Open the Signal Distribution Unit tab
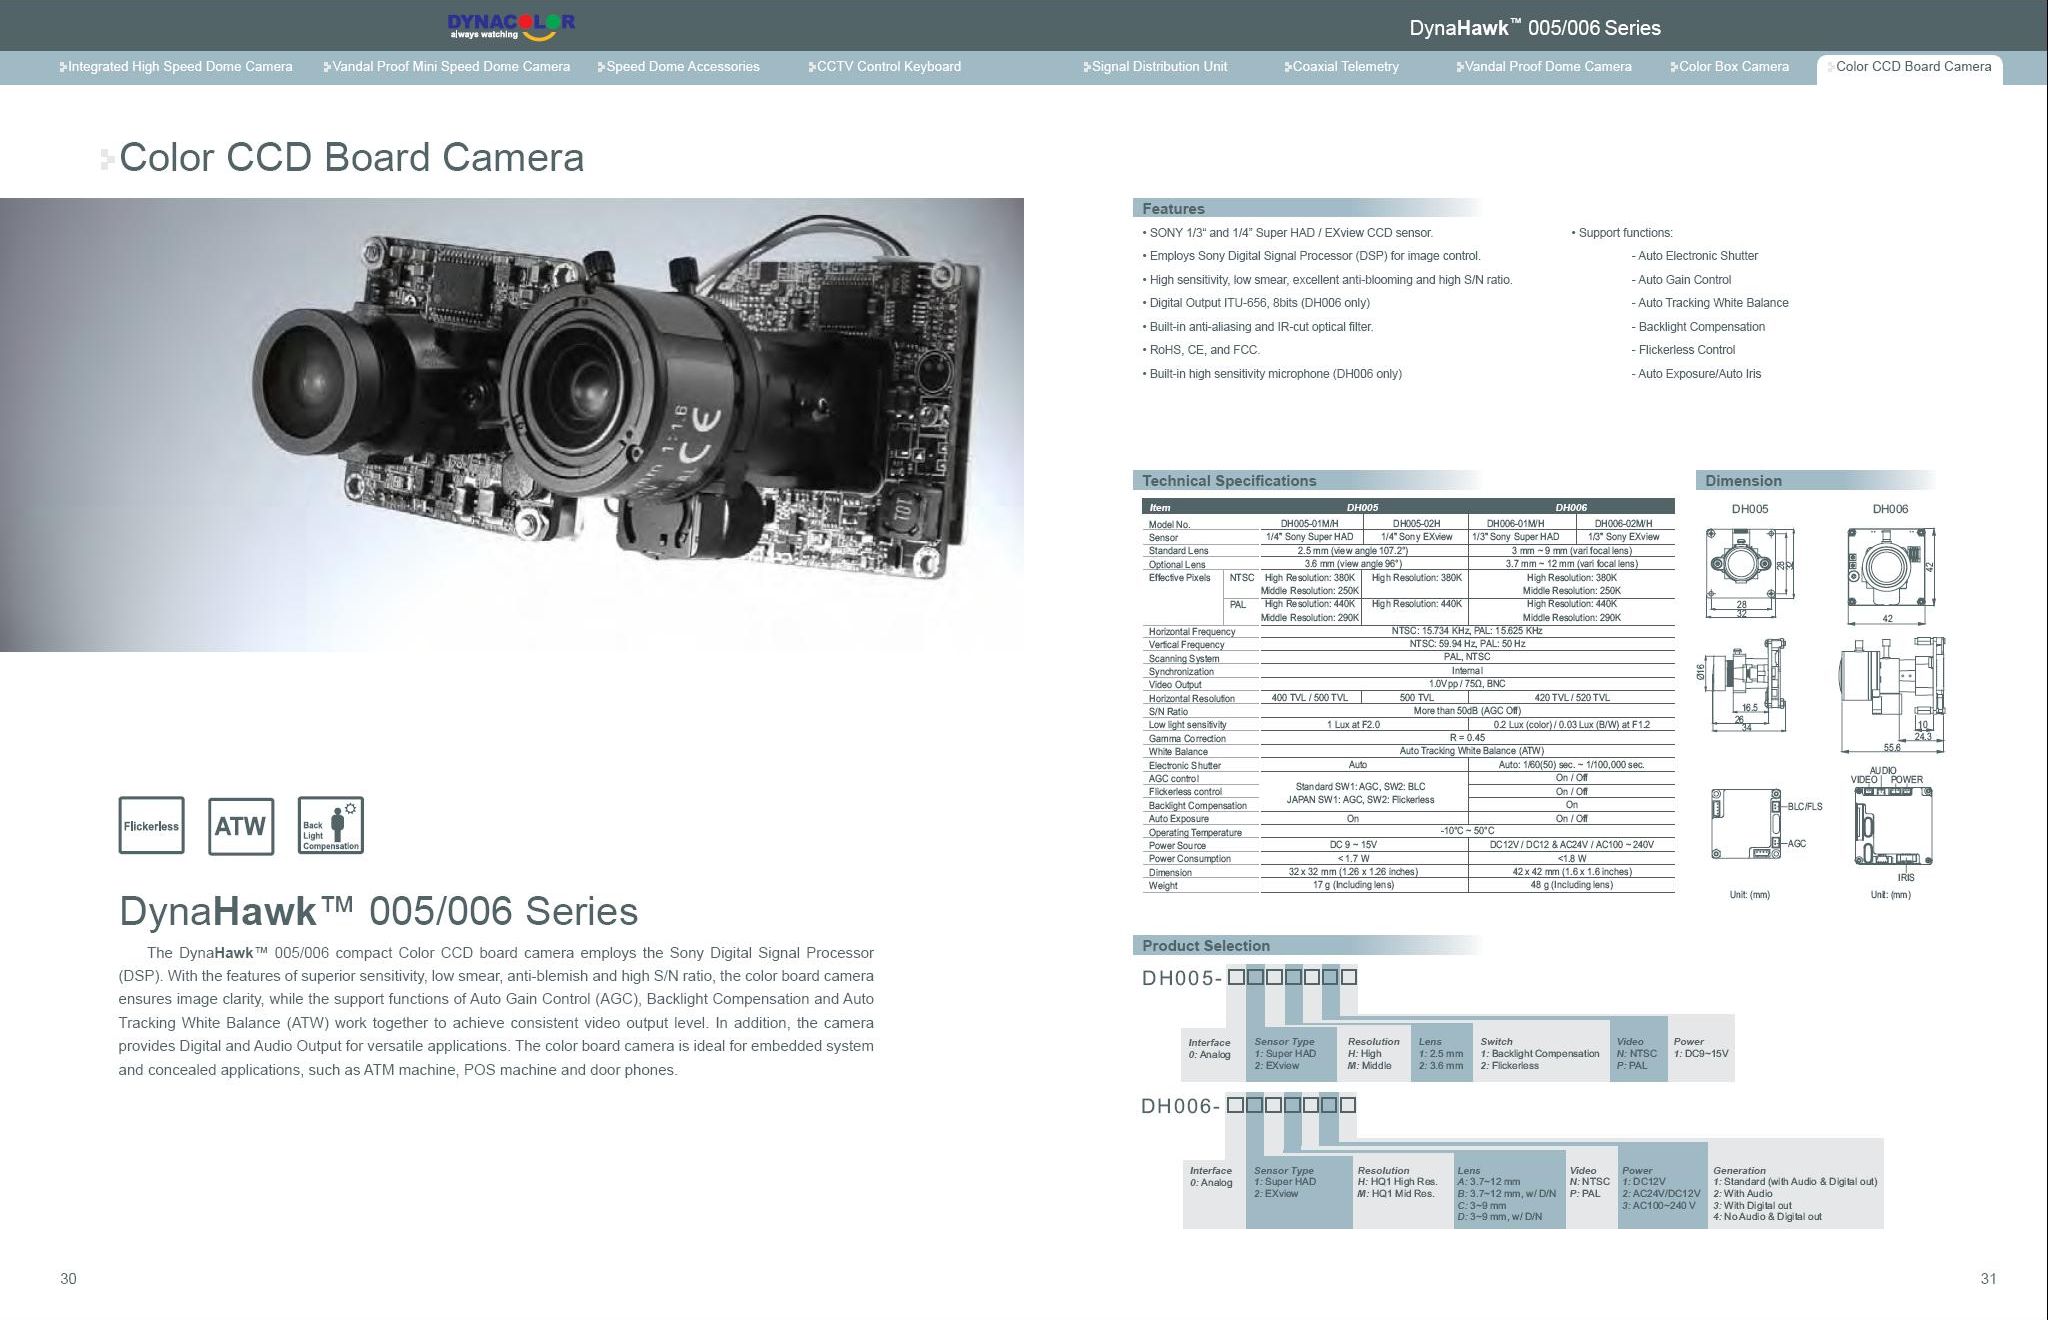 (1155, 67)
